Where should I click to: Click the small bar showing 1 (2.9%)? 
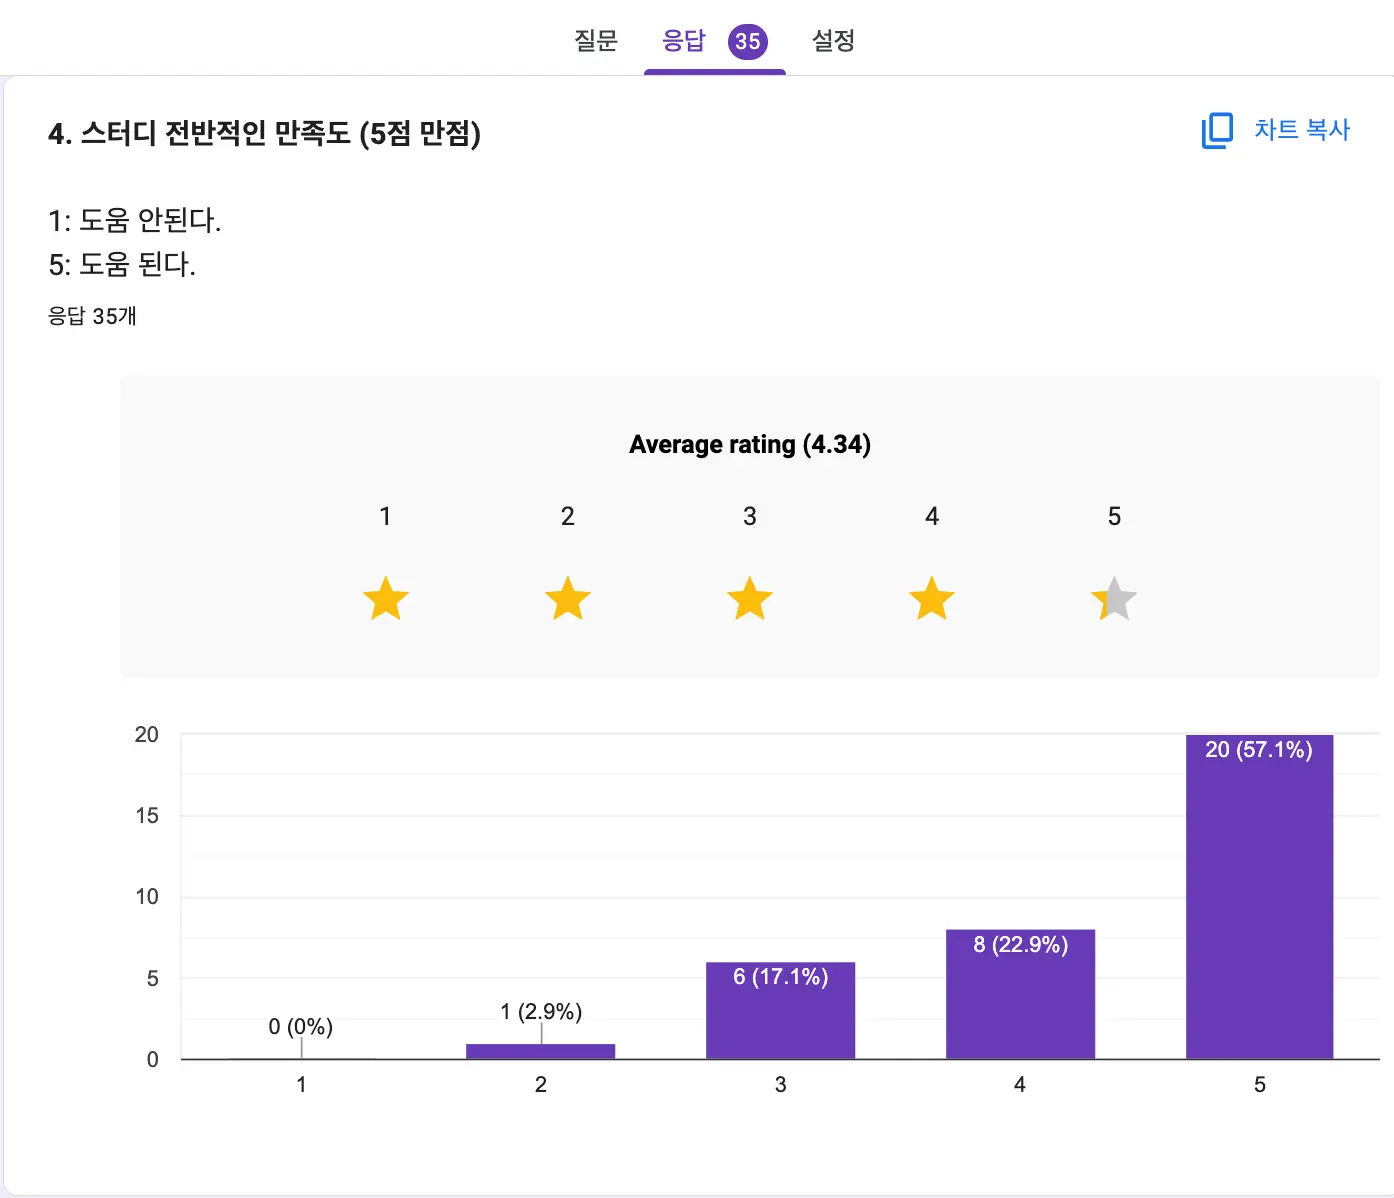point(540,1048)
